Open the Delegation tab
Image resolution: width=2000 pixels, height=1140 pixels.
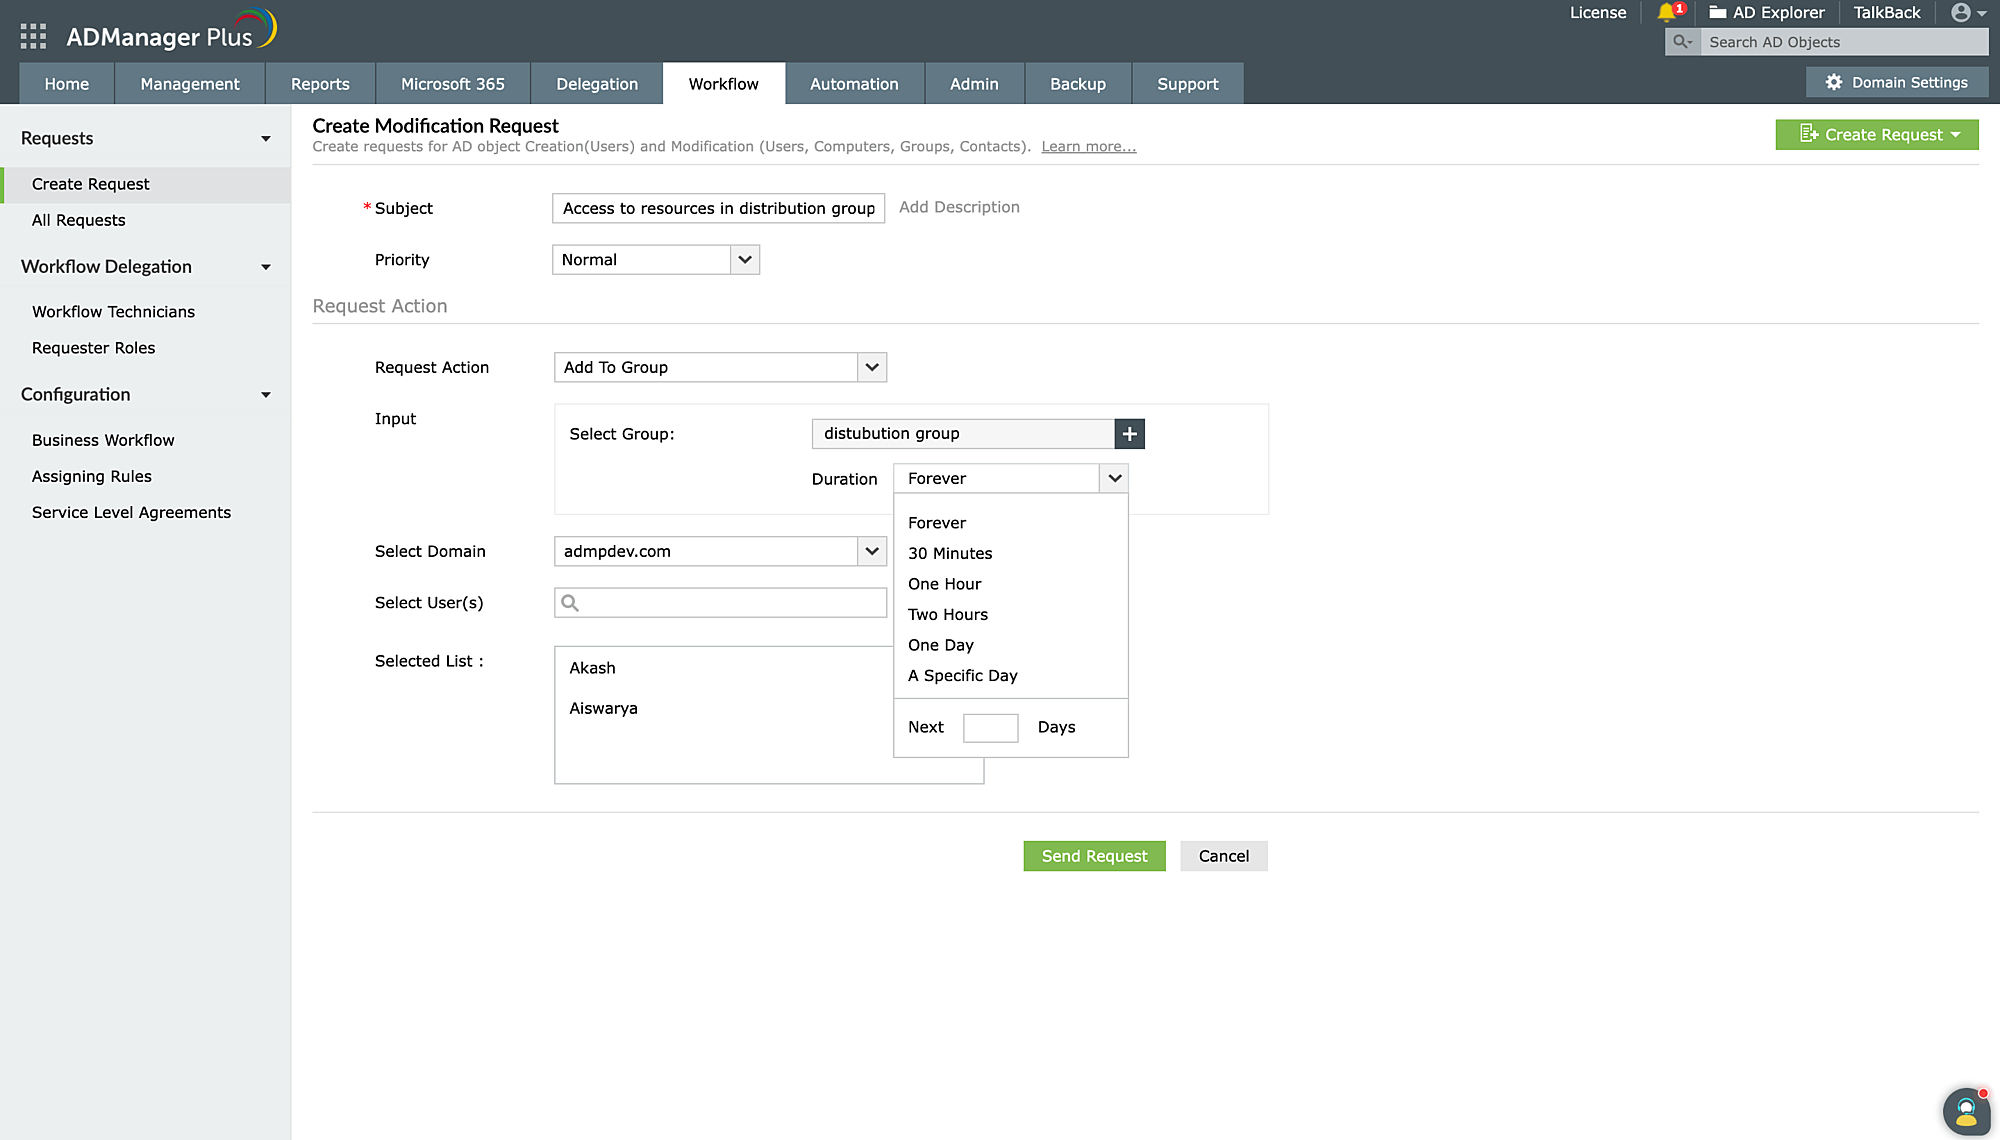[x=597, y=84]
